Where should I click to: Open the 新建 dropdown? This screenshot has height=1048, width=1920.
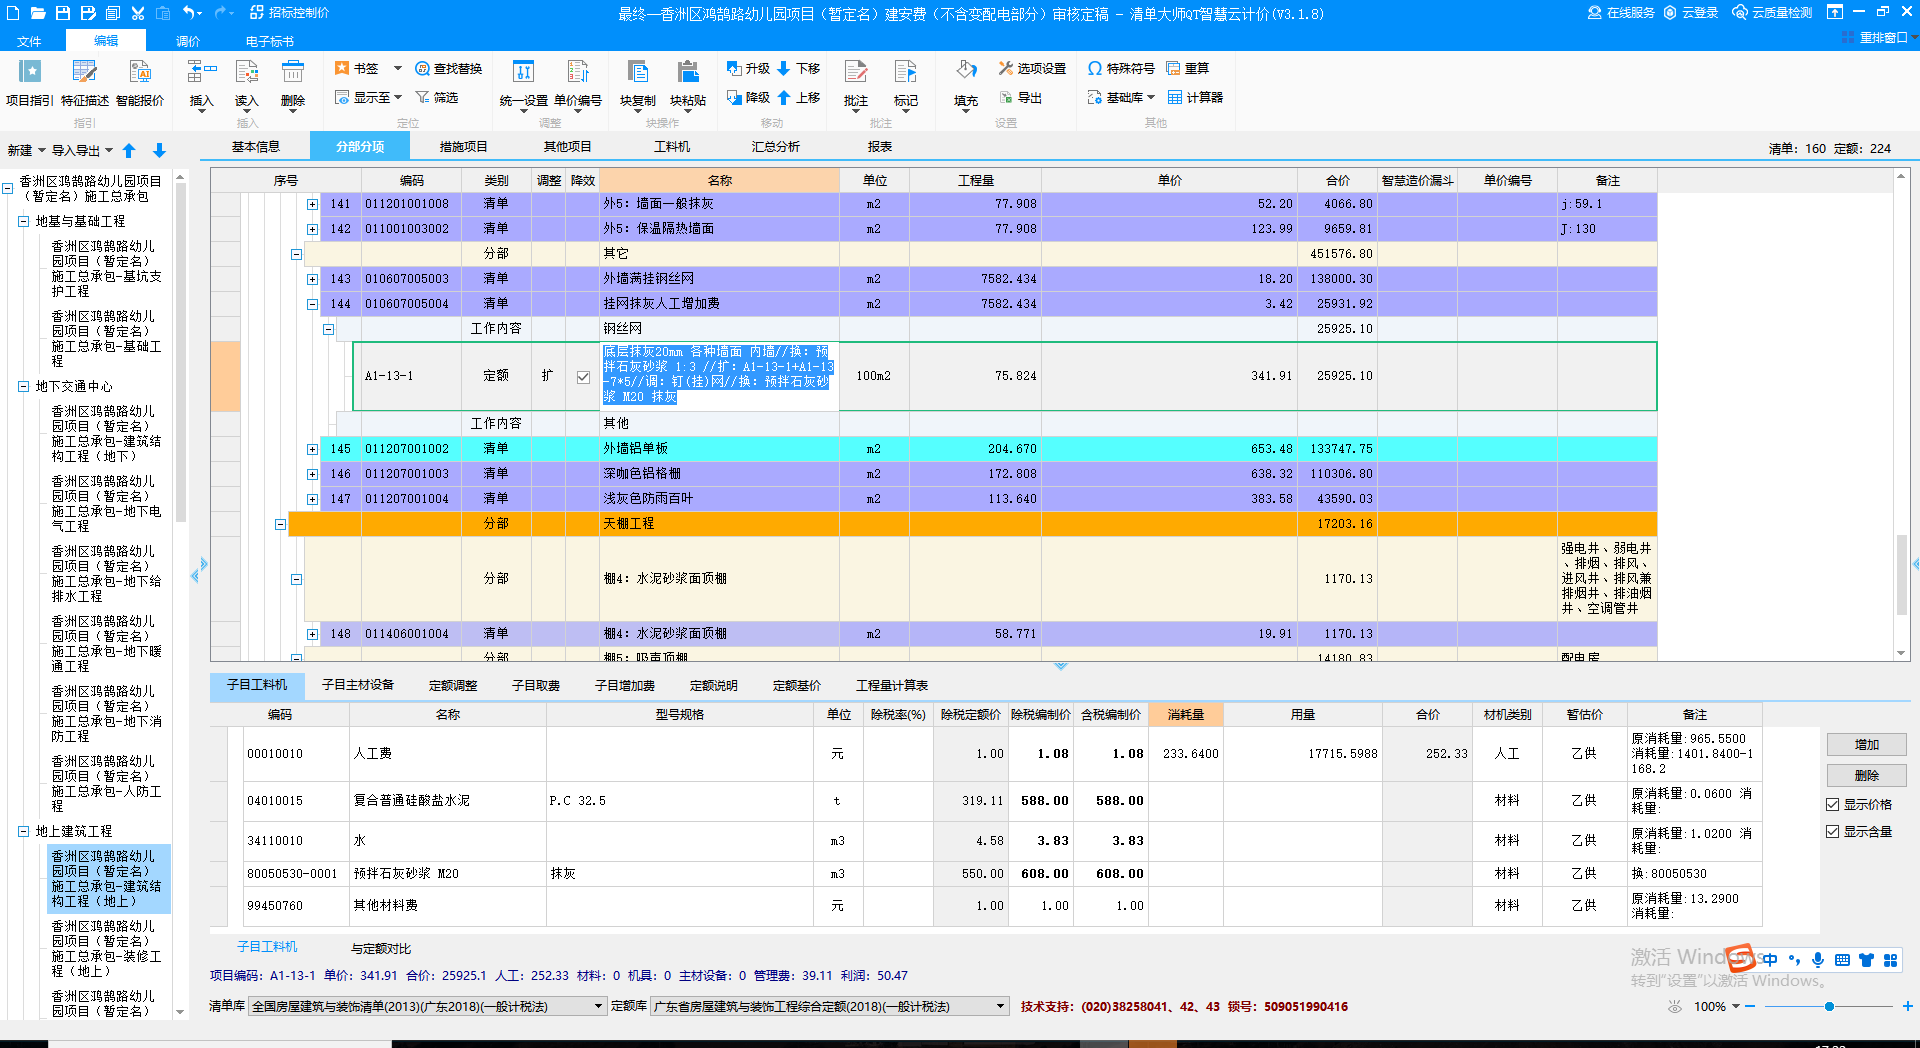click(27, 150)
